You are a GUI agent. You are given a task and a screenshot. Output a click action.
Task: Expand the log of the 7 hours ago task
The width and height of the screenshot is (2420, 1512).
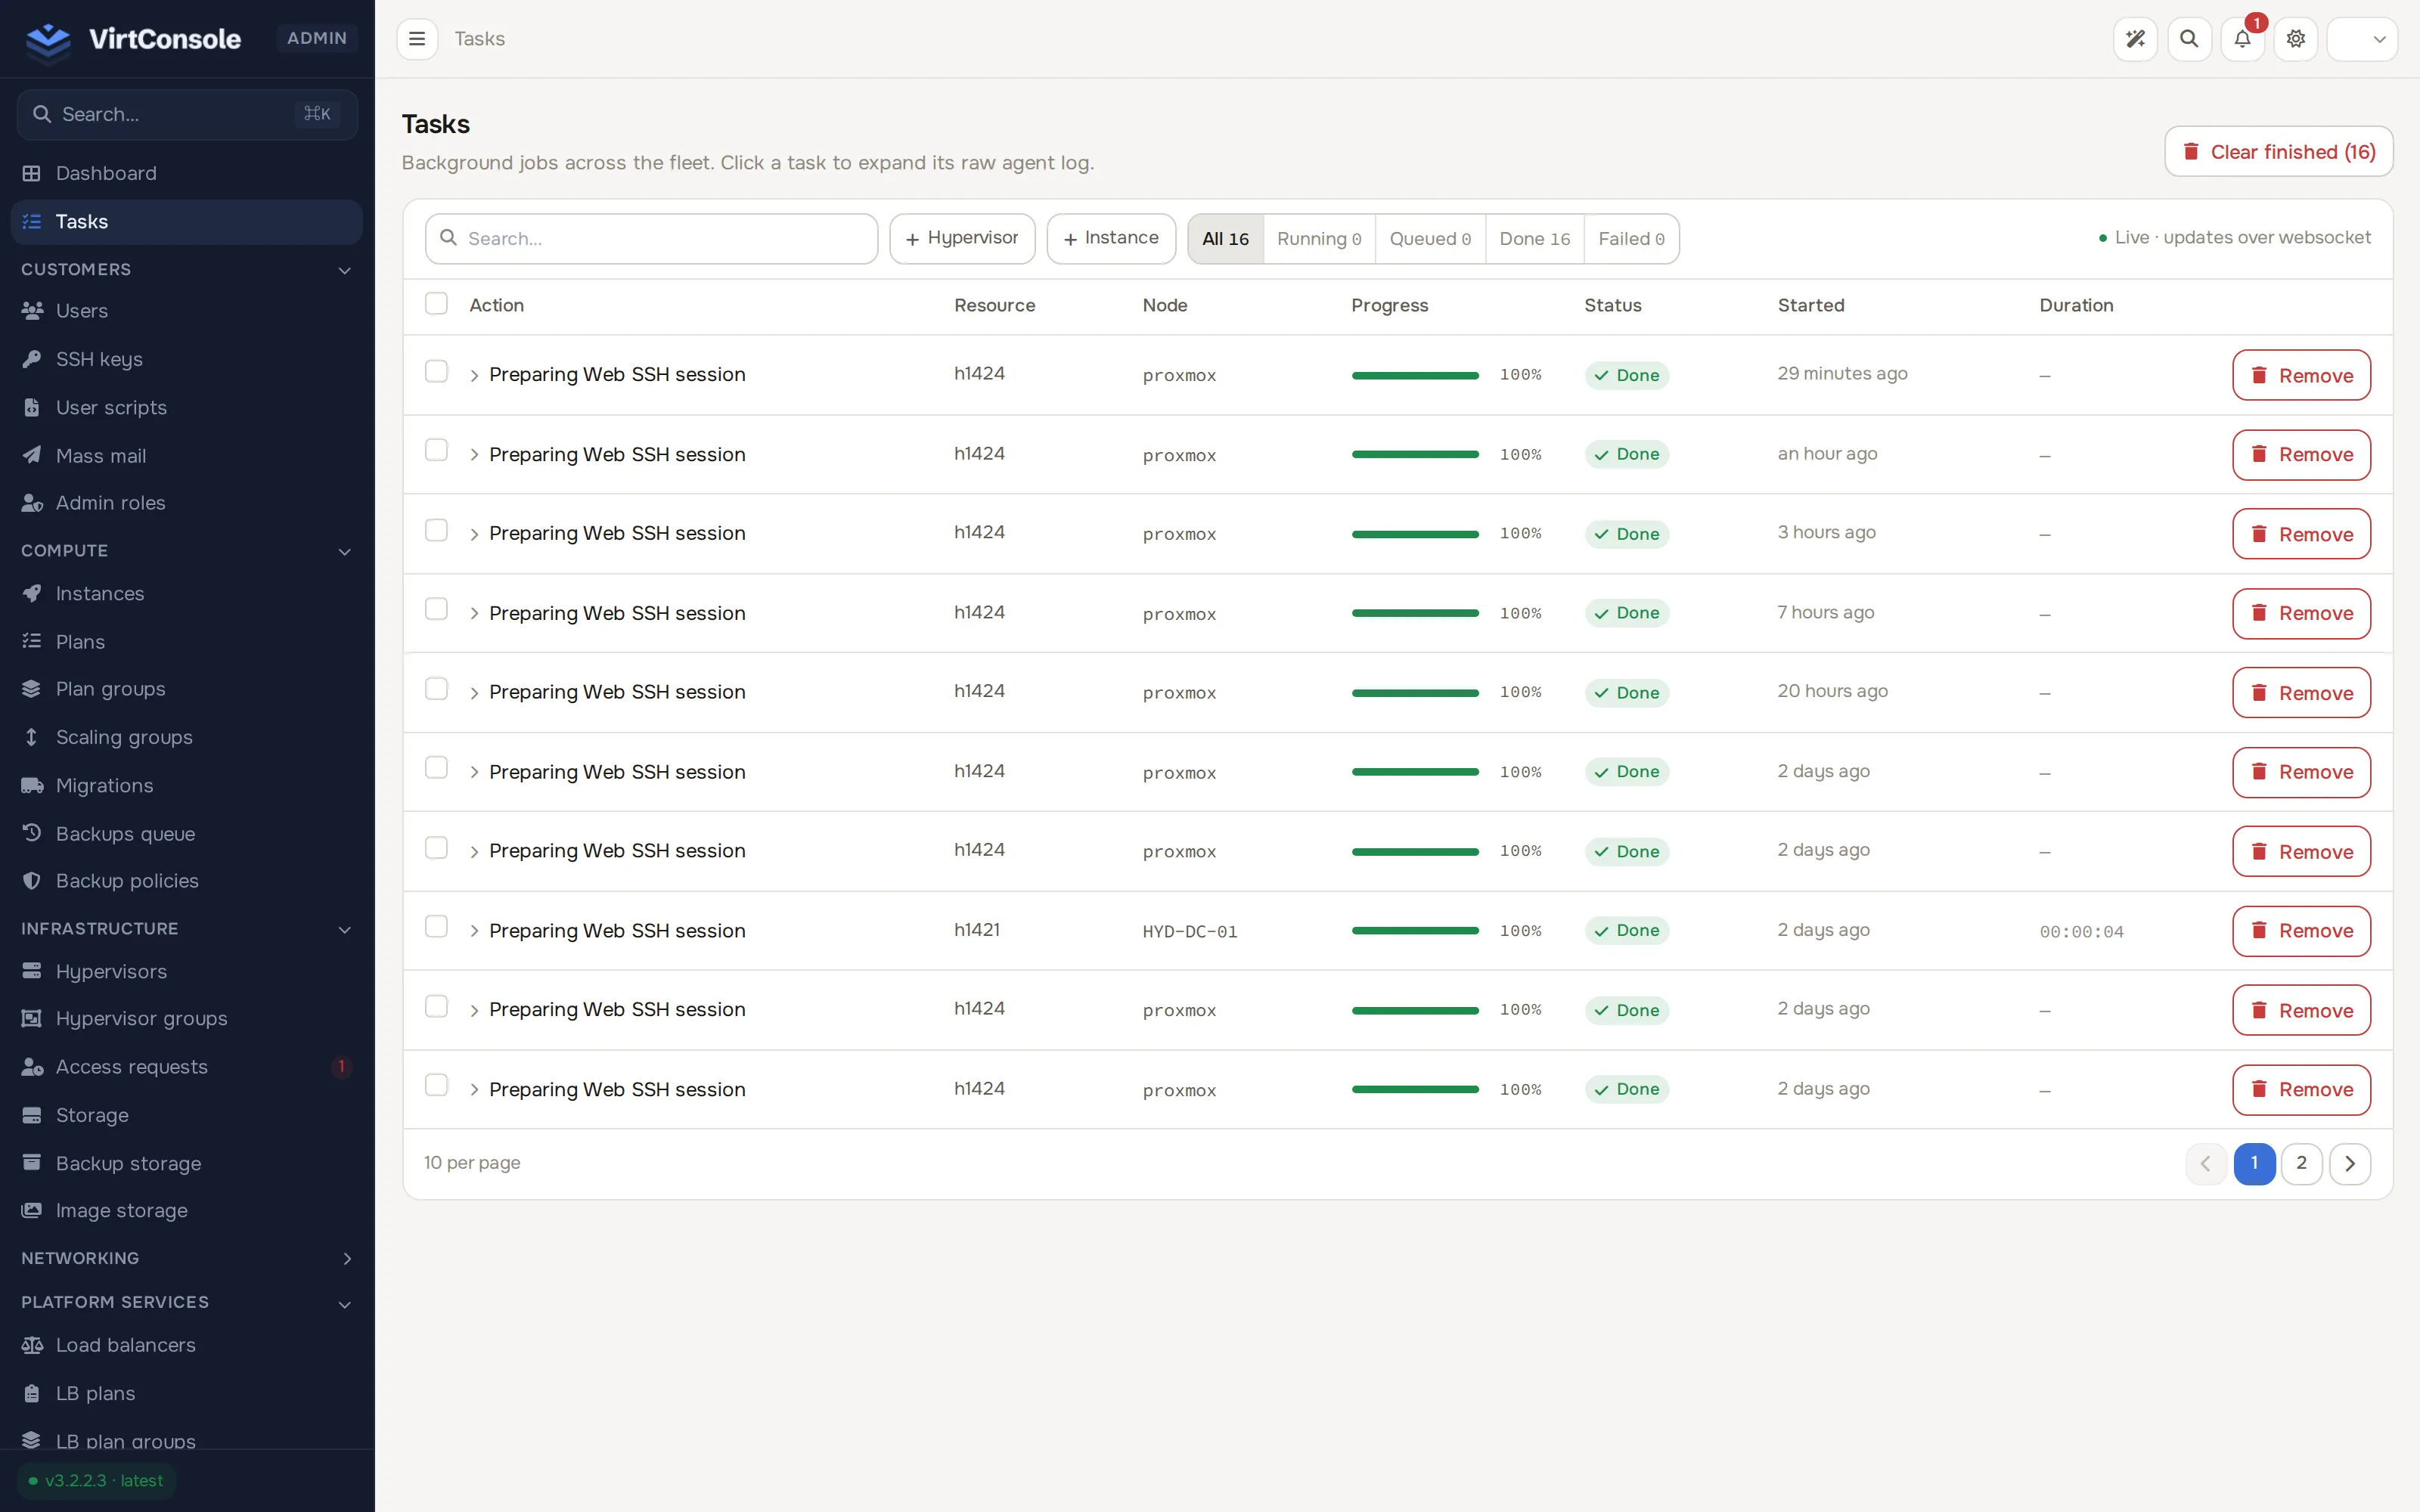(475, 614)
